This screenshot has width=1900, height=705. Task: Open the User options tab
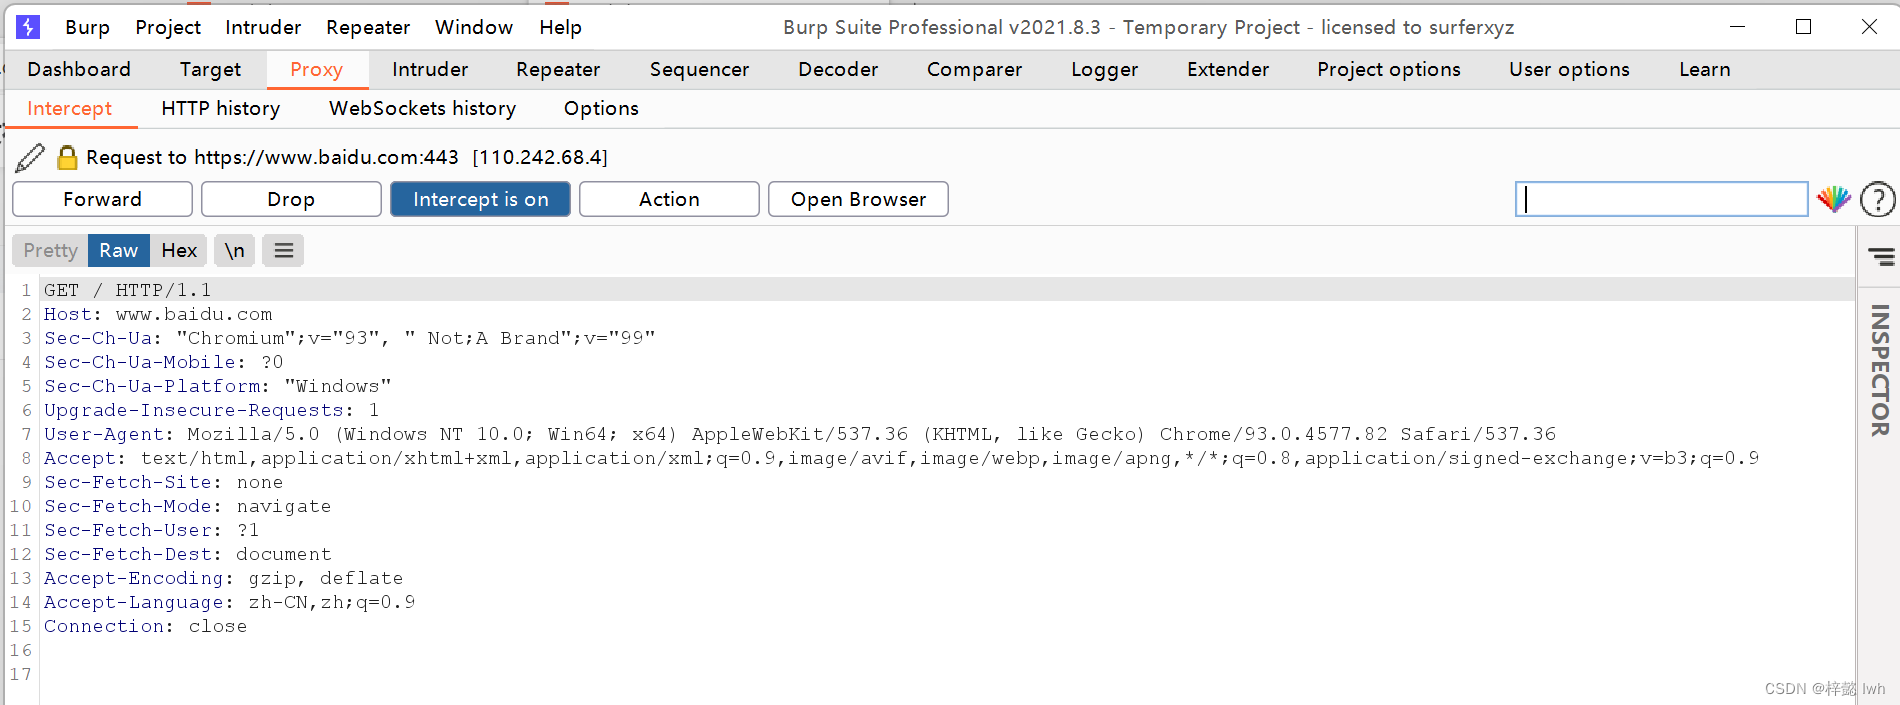click(x=1569, y=69)
